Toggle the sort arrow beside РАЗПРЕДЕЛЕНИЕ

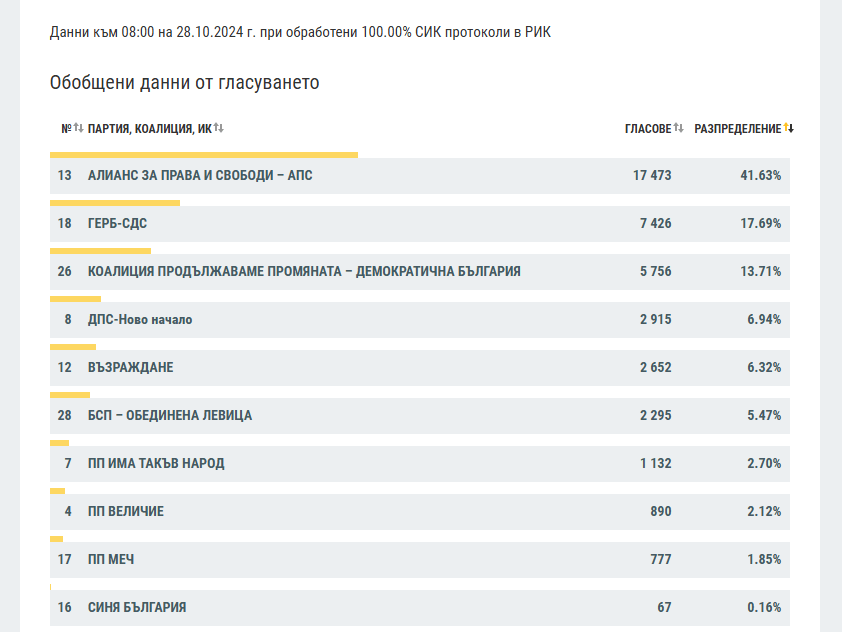coord(788,128)
